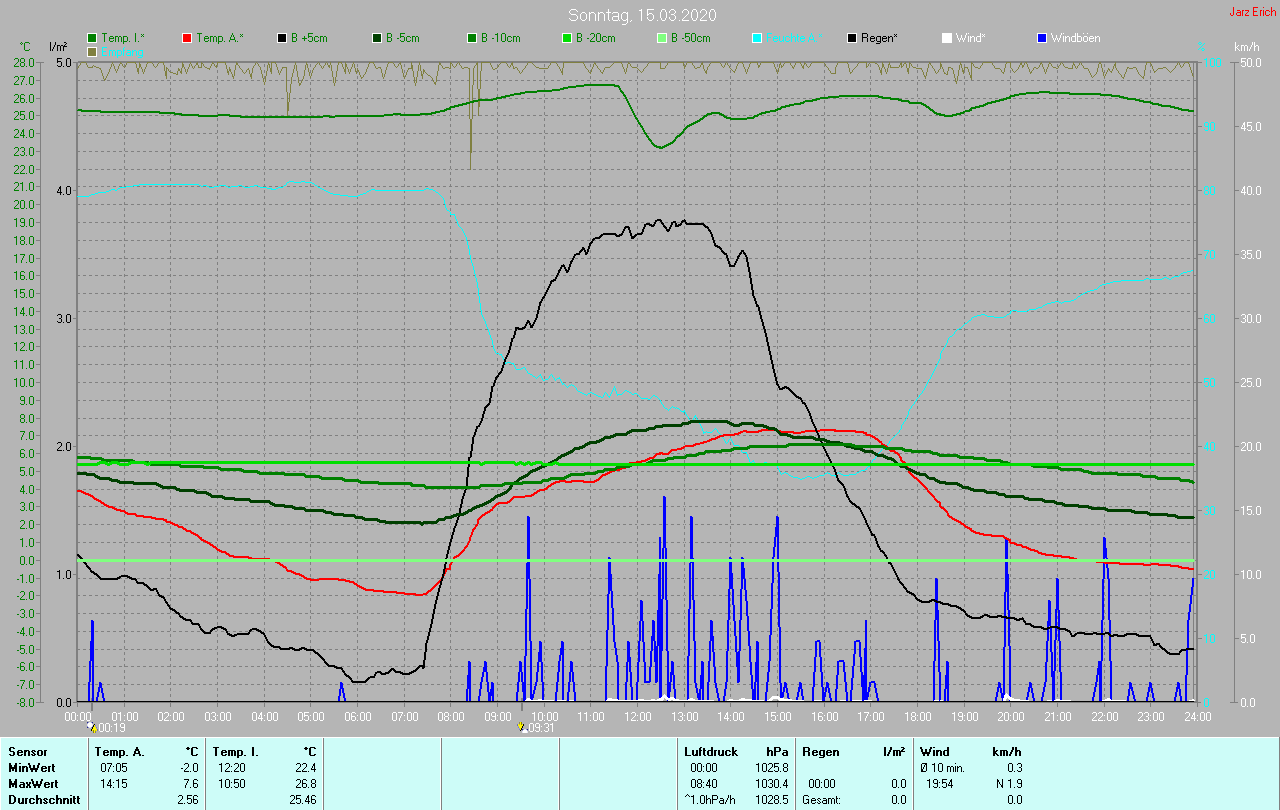
Task: Click the Jarz Erich link
Action: [x=1252, y=12]
